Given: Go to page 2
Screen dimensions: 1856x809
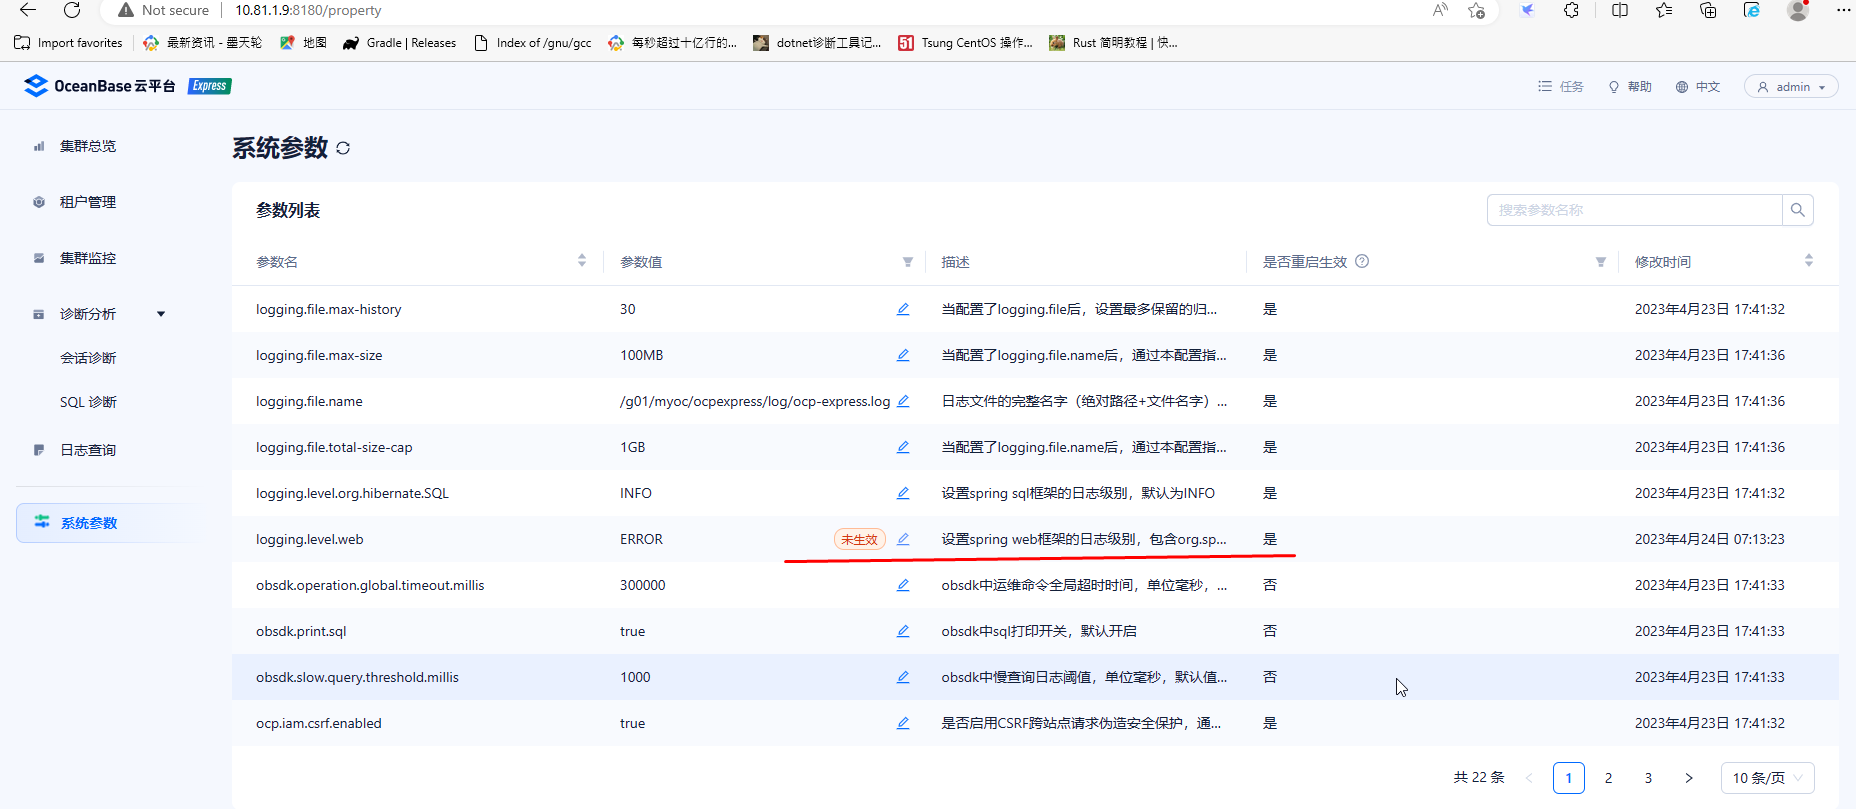Looking at the screenshot, I should (1608, 778).
